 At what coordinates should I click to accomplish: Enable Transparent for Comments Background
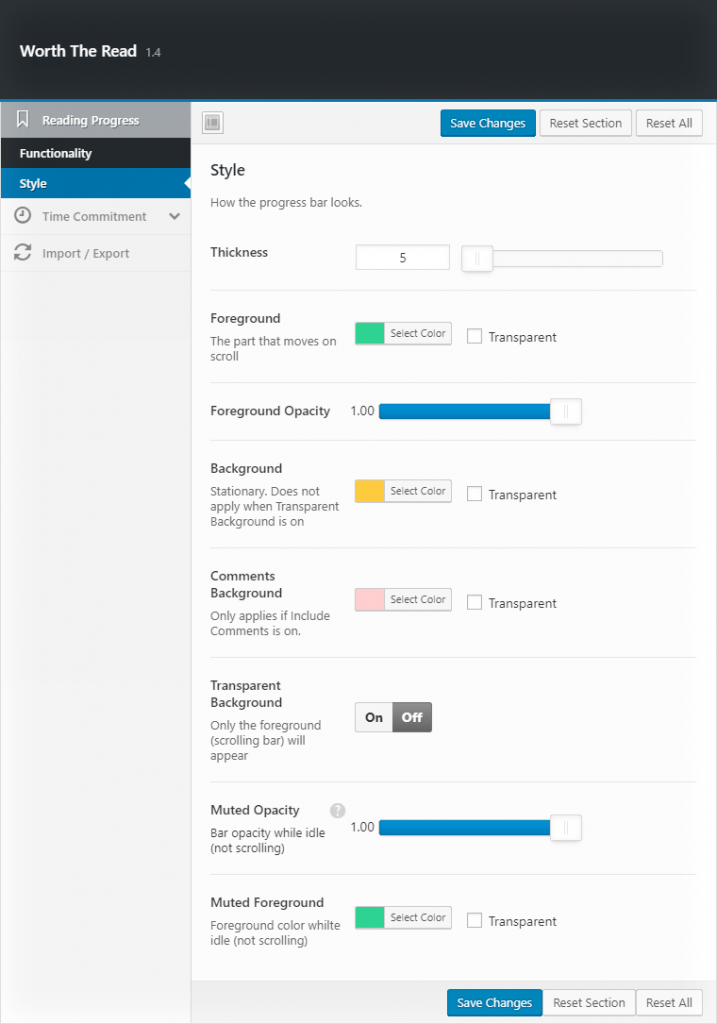(475, 602)
